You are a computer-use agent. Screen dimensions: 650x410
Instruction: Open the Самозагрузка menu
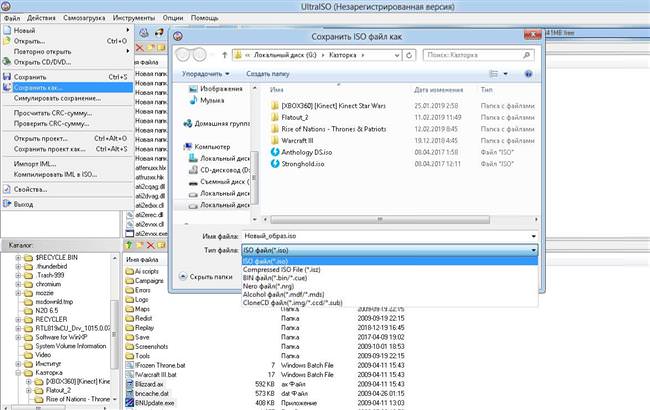coord(84,18)
